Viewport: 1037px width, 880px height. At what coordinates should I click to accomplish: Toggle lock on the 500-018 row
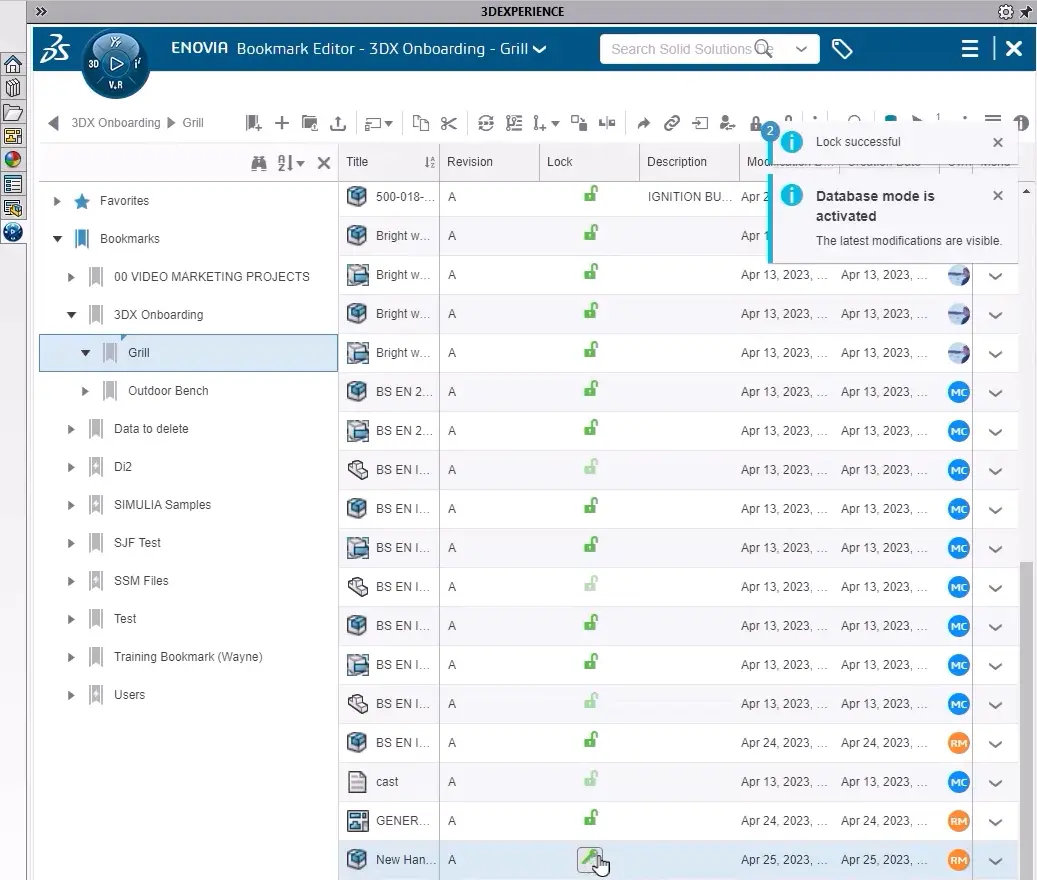(591, 194)
